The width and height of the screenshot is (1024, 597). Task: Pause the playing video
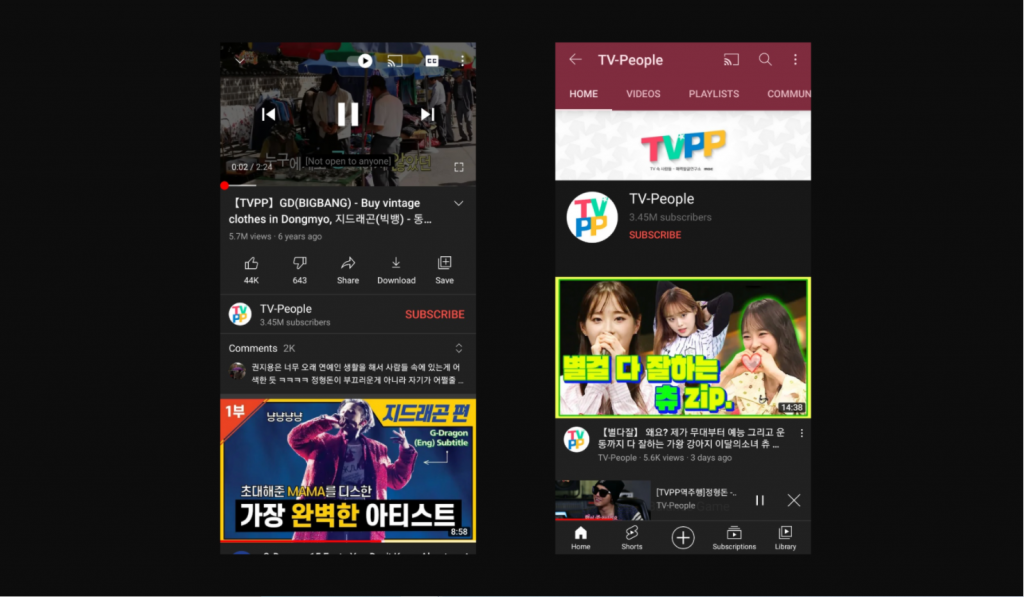tap(347, 114)
